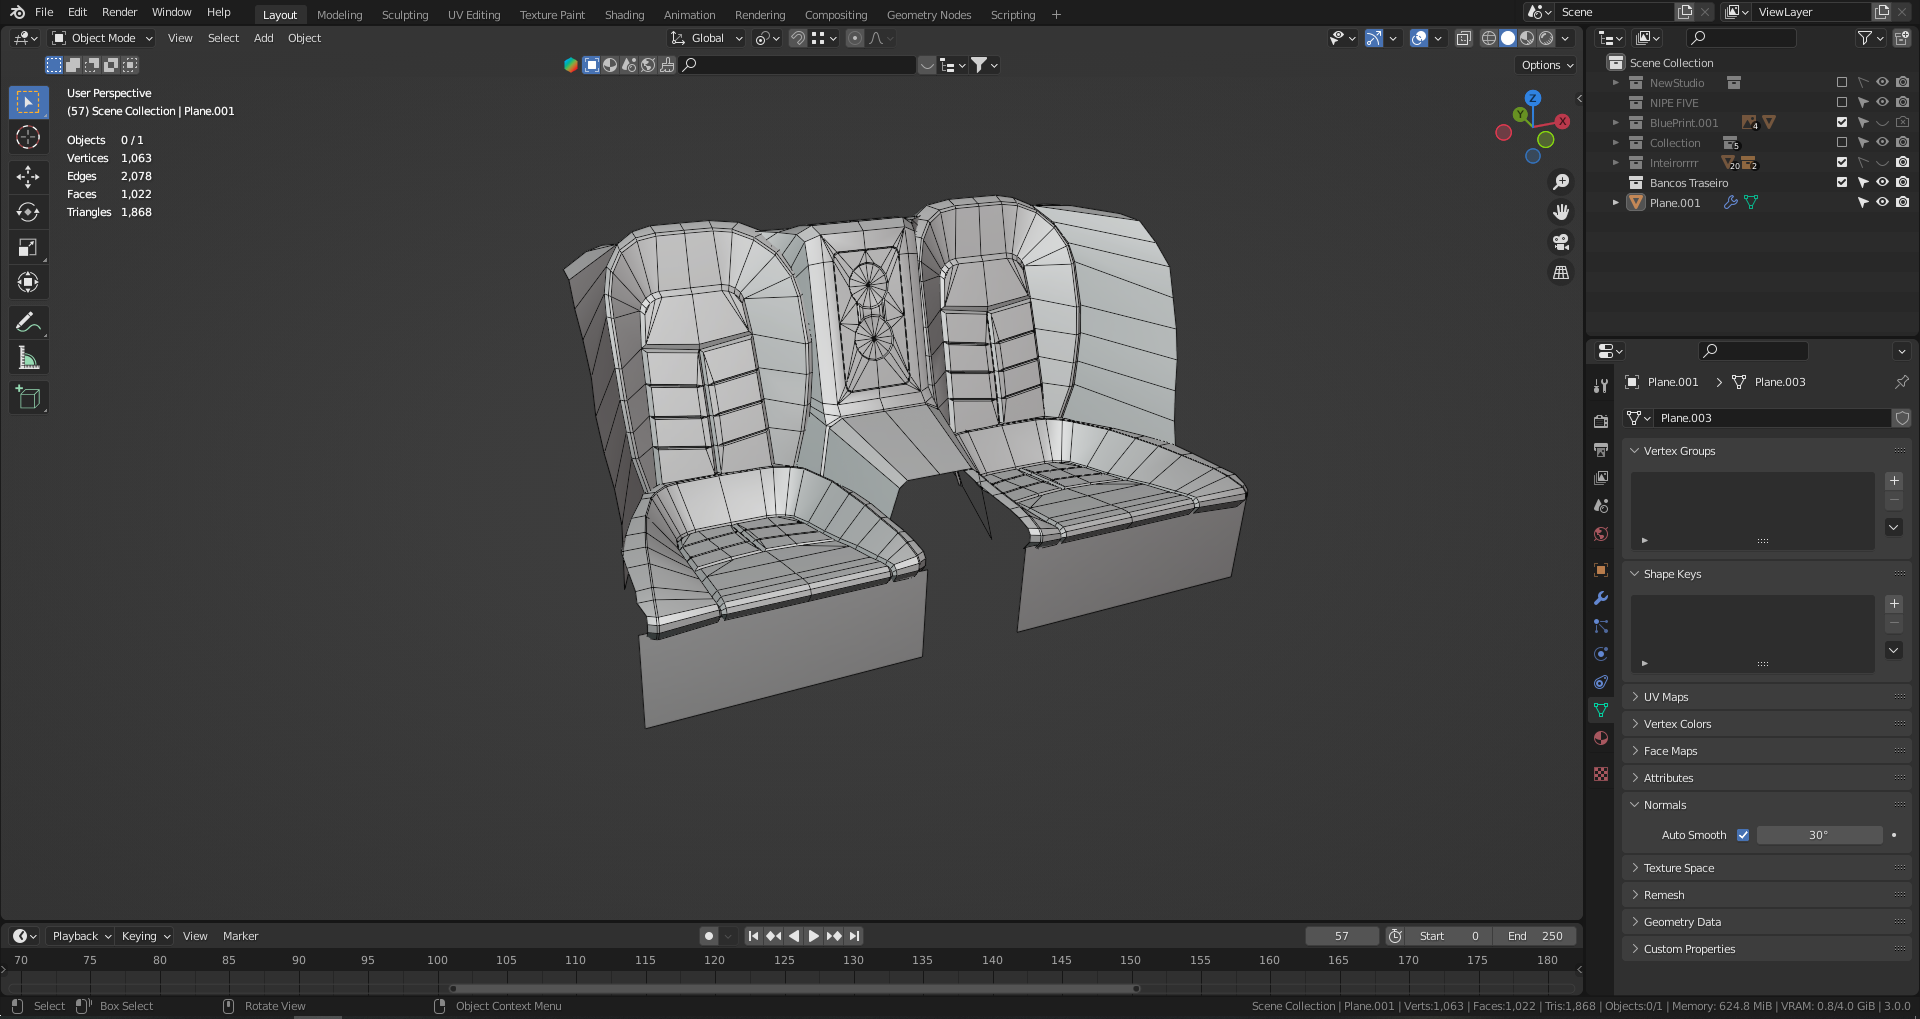The width and height of the screenshot is (1920, 1019).
Task: Select the Measure tool
Action: click(28, 359)
